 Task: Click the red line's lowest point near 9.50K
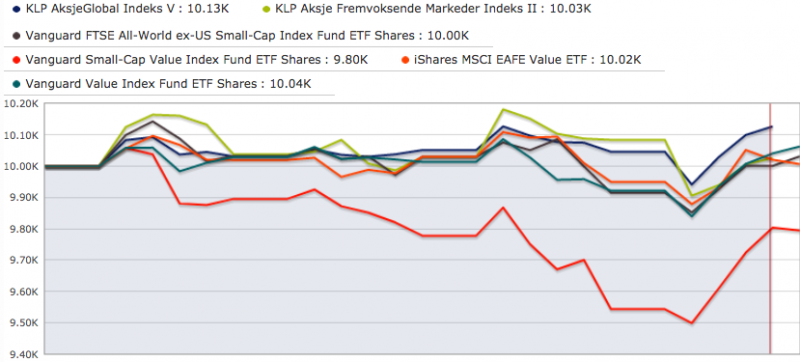[691, 323]
